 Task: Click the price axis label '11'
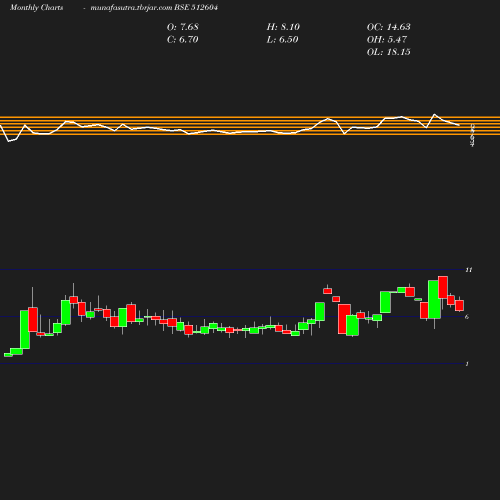pyautogui.click(x=469, y=270)
